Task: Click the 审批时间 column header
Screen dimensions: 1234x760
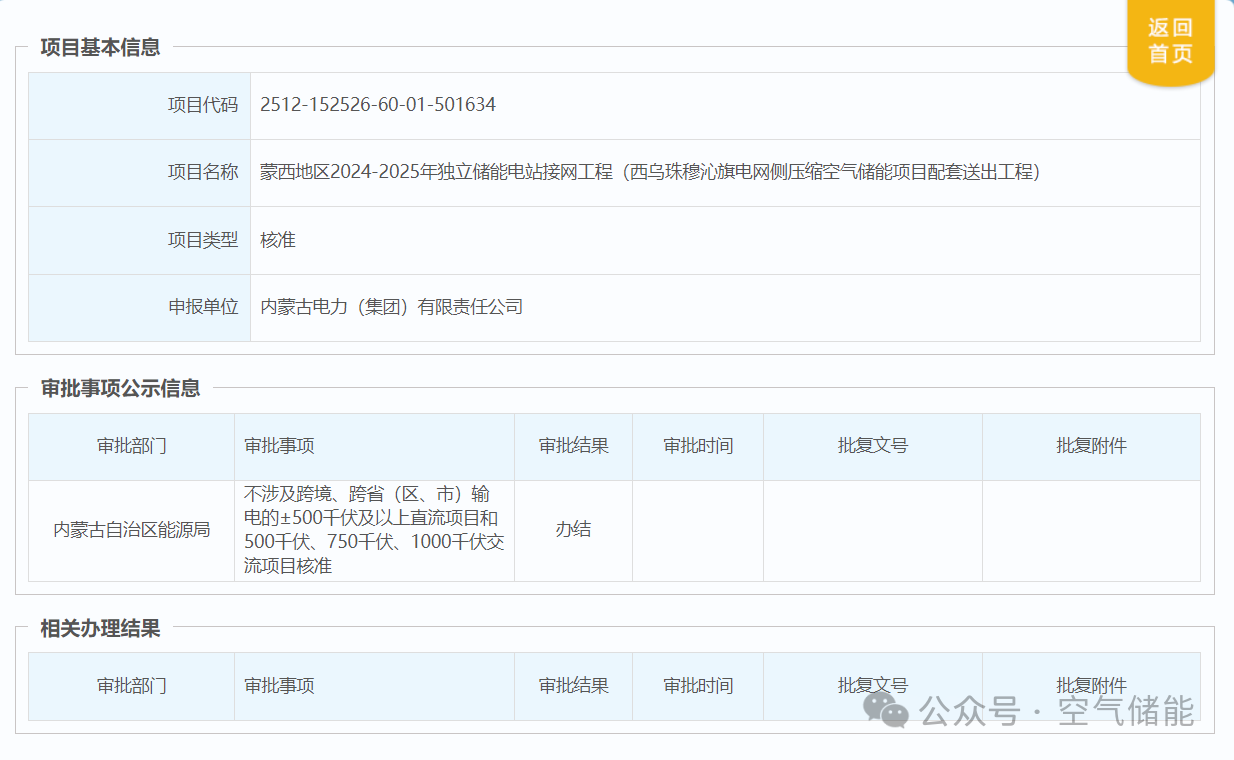Action: tap(697, 446)
